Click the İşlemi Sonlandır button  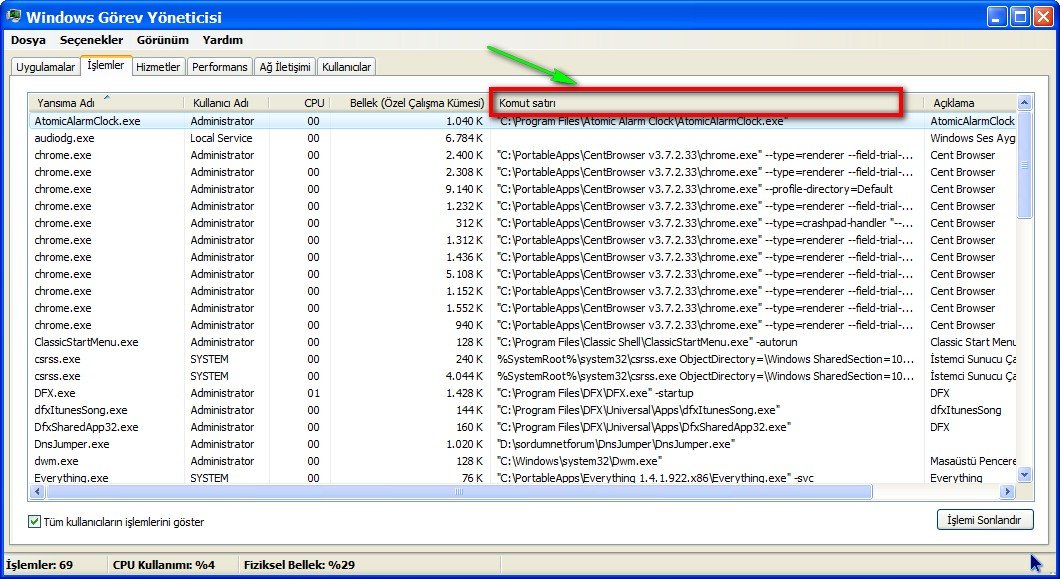[985, 520]
